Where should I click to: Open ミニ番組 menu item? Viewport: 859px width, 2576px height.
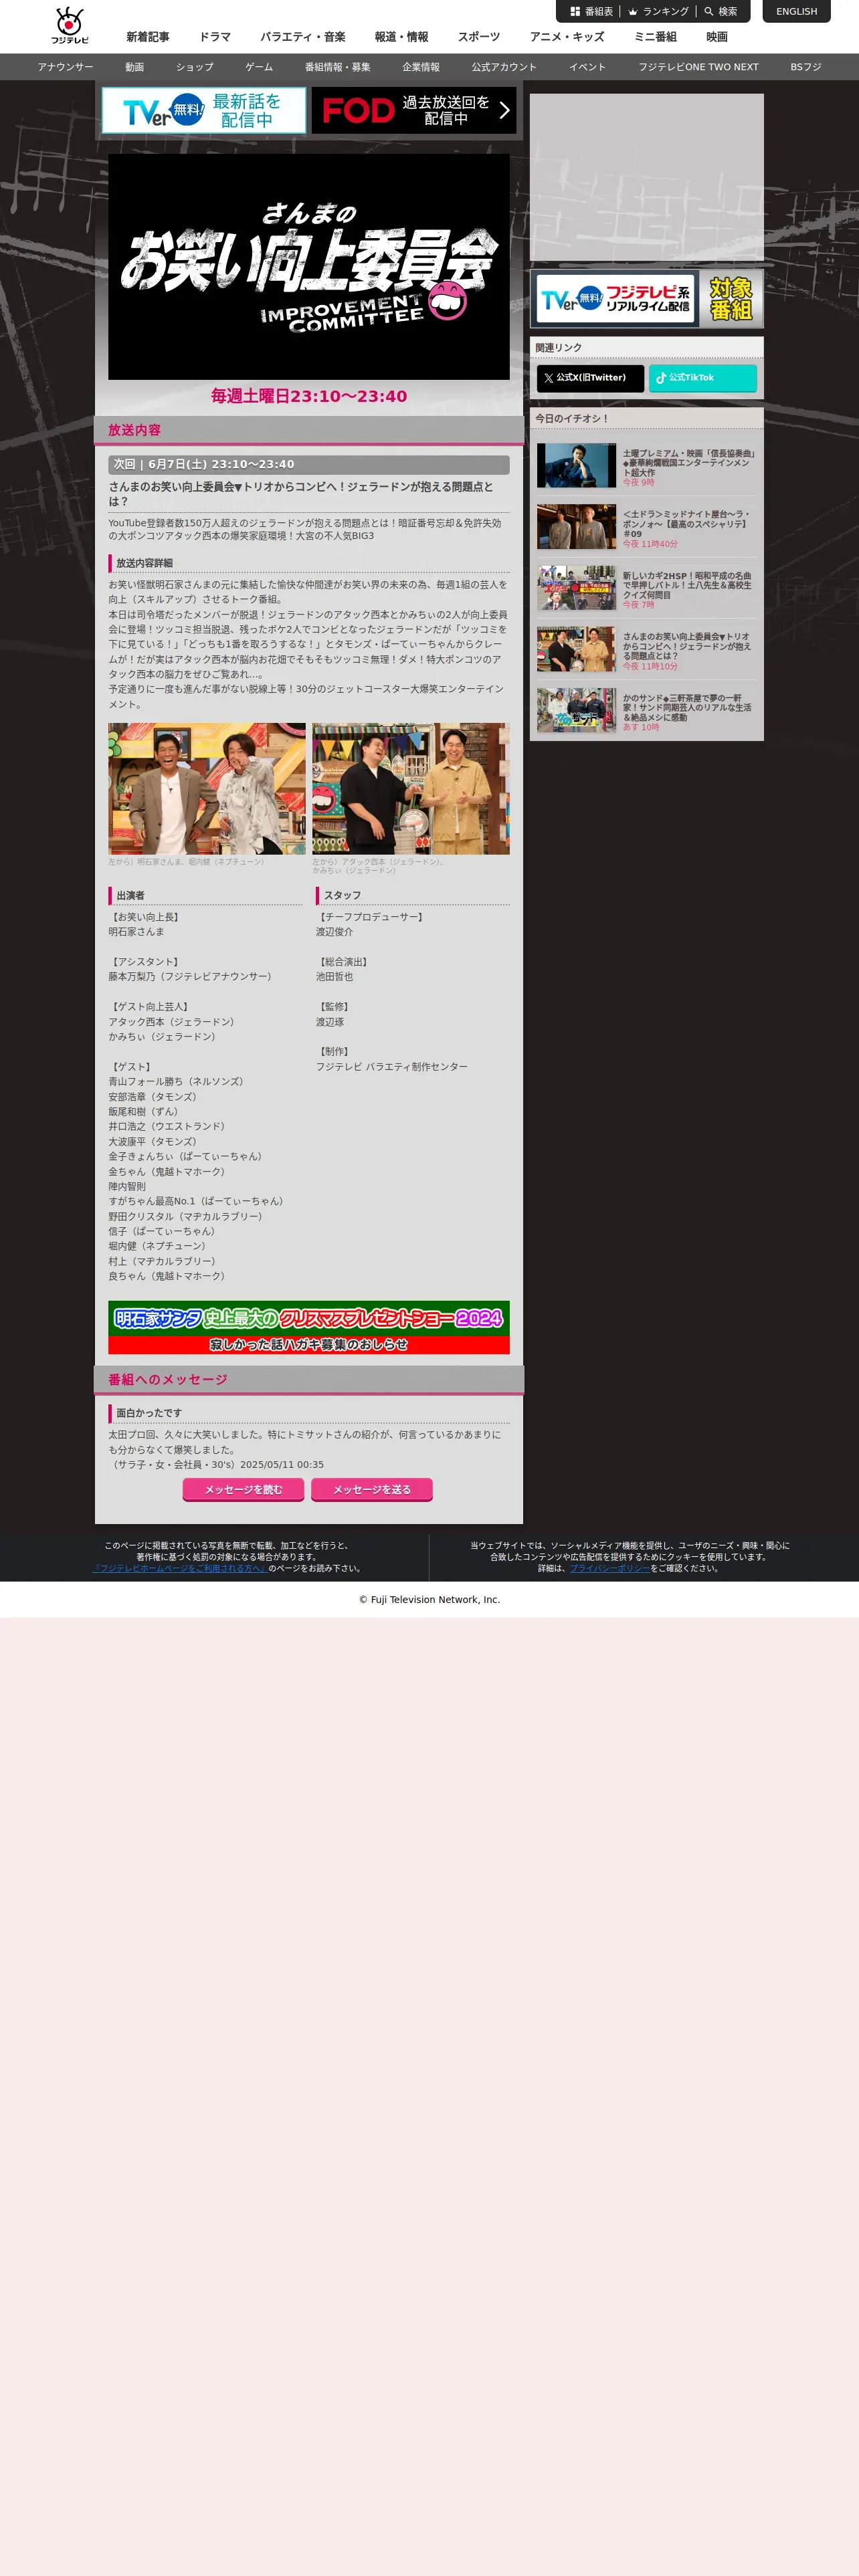(655, 37)
